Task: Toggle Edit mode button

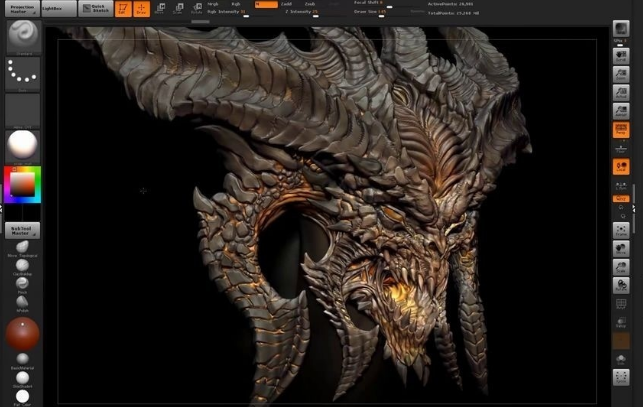Action: pos(123,9)
